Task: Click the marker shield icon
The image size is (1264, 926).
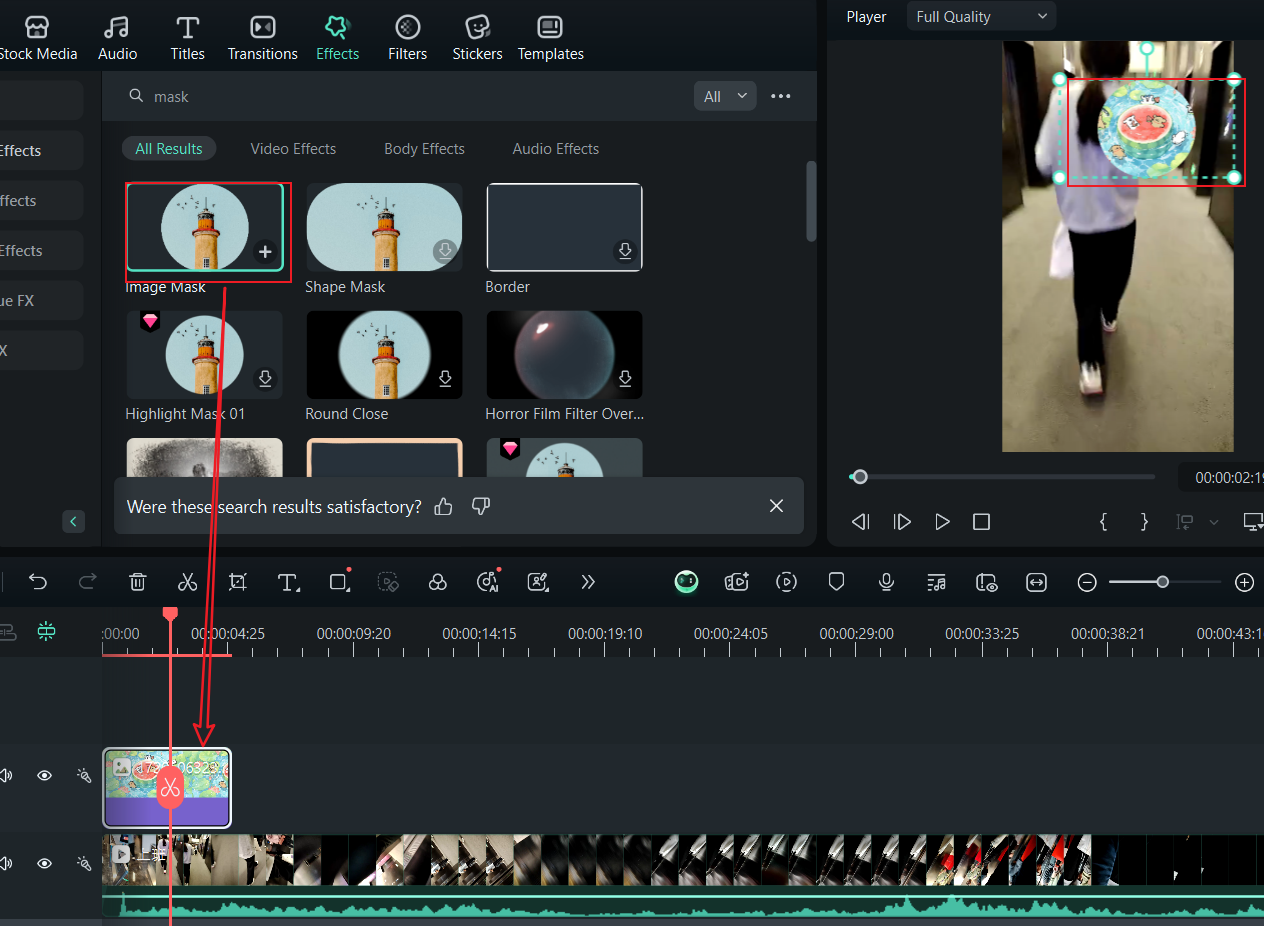Action: click(836, 582)
